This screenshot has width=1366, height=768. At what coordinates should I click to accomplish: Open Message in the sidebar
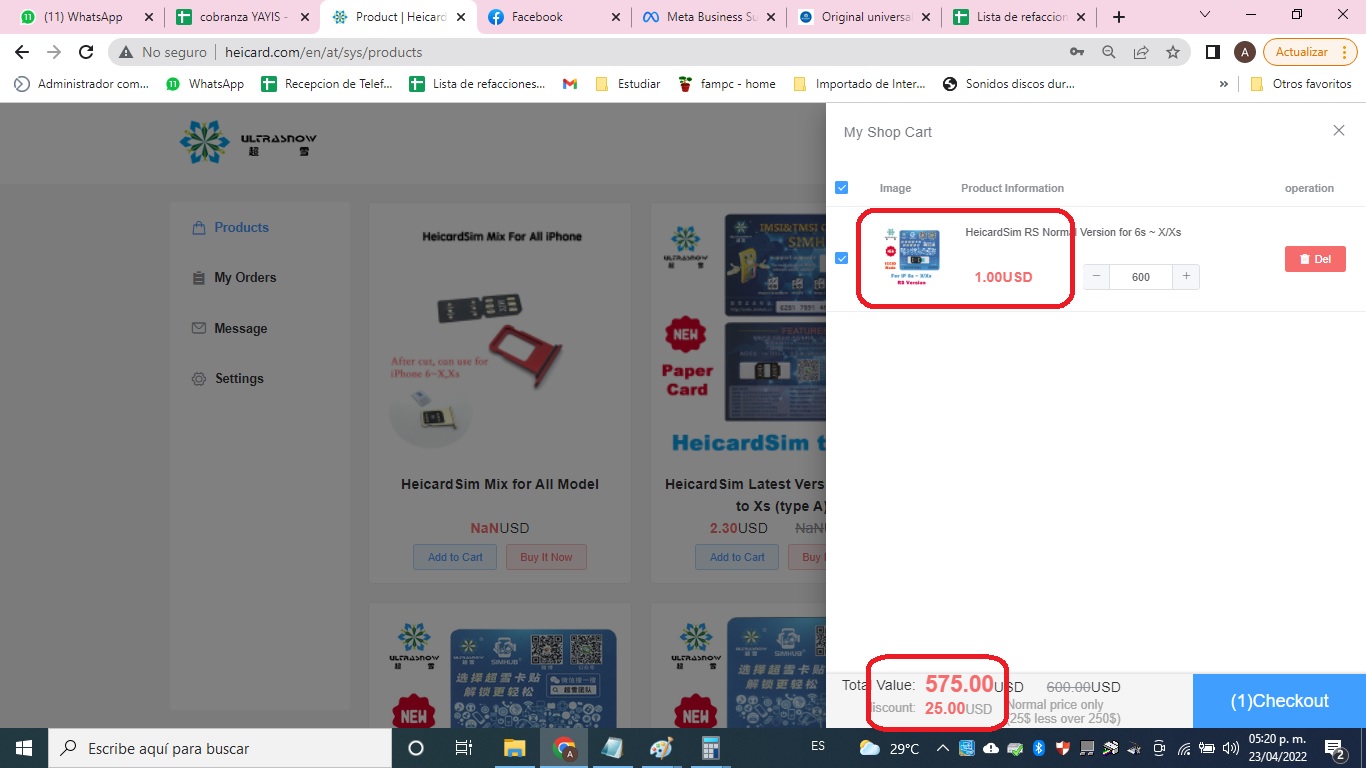[x=229, y=328]
